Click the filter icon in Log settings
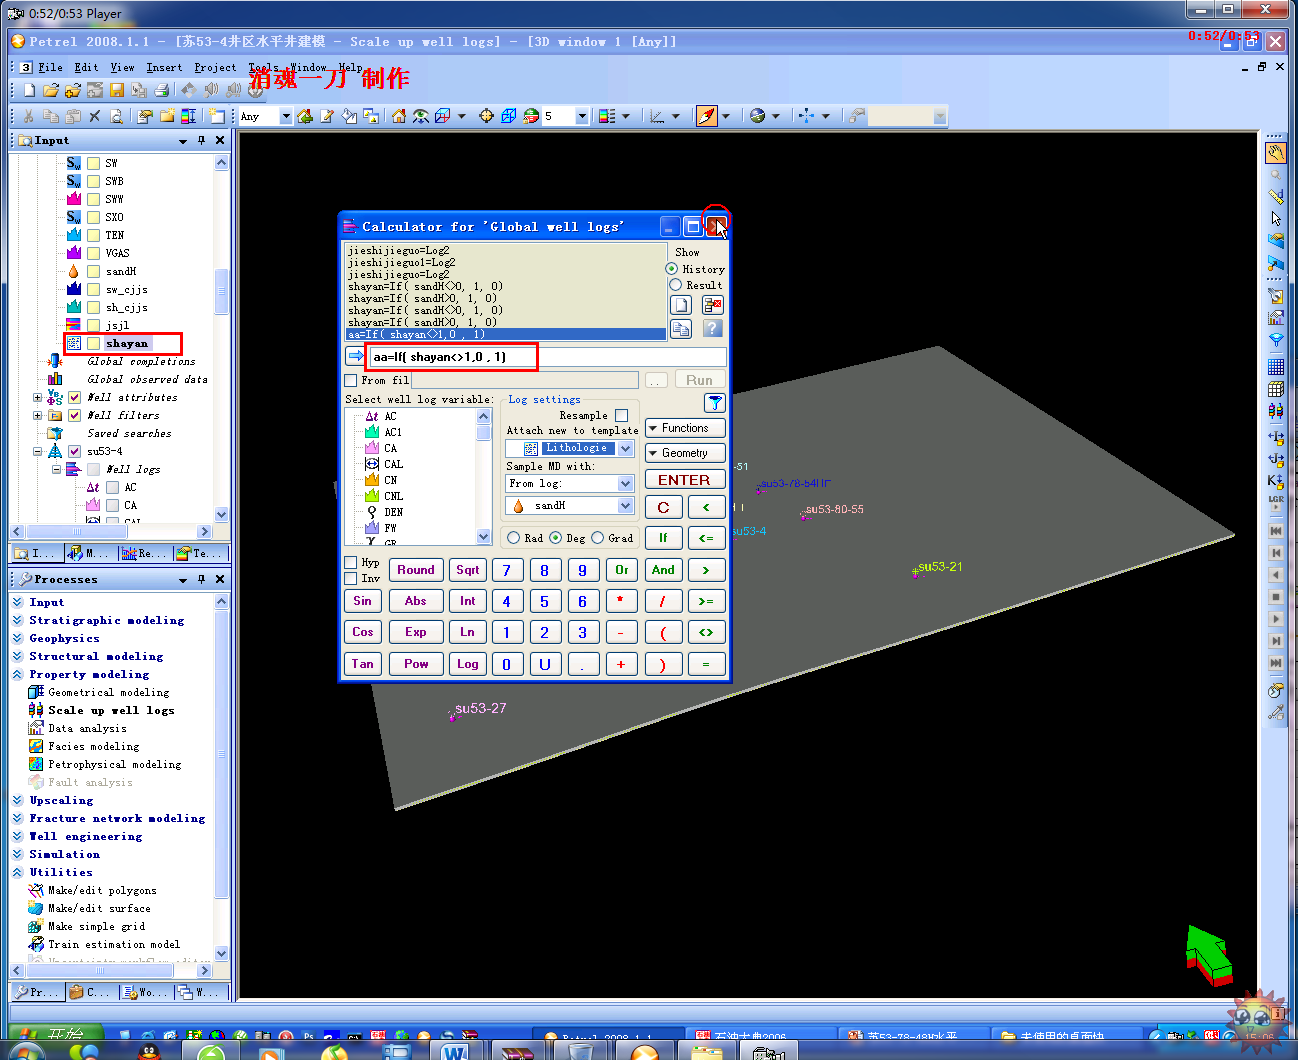This screenshot has height=1060, width=1298. pos(714,402)
